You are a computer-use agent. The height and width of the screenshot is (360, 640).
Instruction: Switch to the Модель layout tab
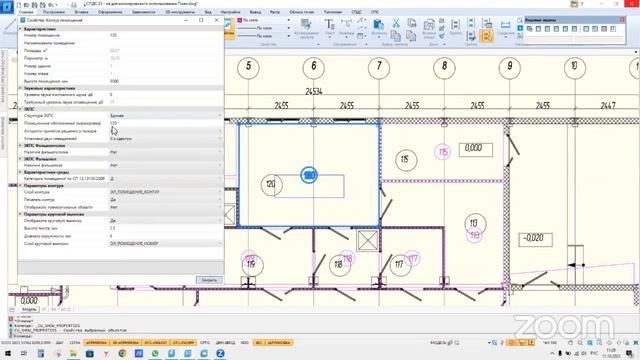click(29, 309)
